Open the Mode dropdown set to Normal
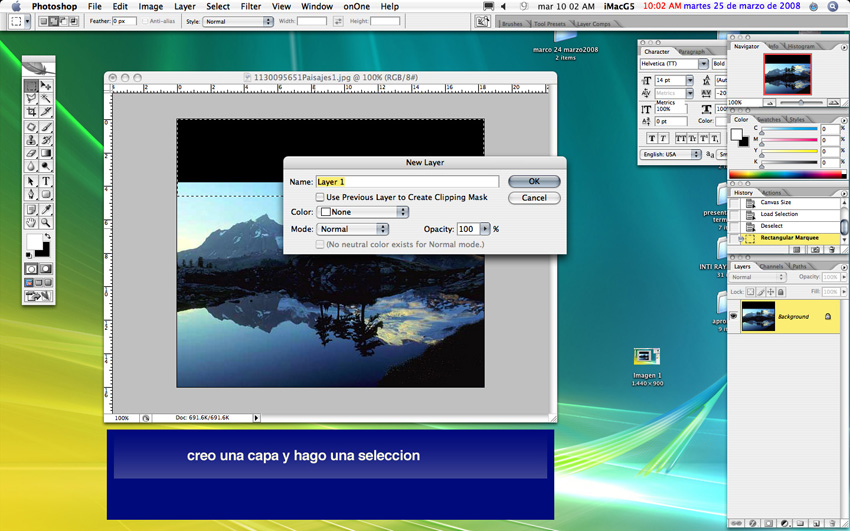Image resolution: width=850 pixels, height=531 pixels. (353, 229)
